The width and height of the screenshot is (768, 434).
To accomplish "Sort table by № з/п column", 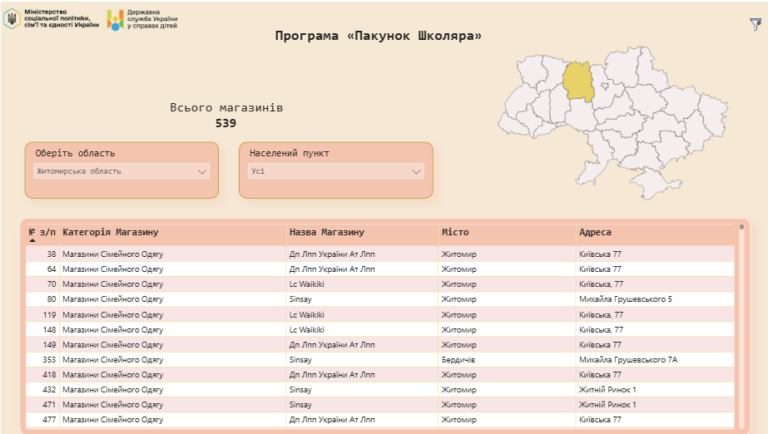I will tap(42, 232).
